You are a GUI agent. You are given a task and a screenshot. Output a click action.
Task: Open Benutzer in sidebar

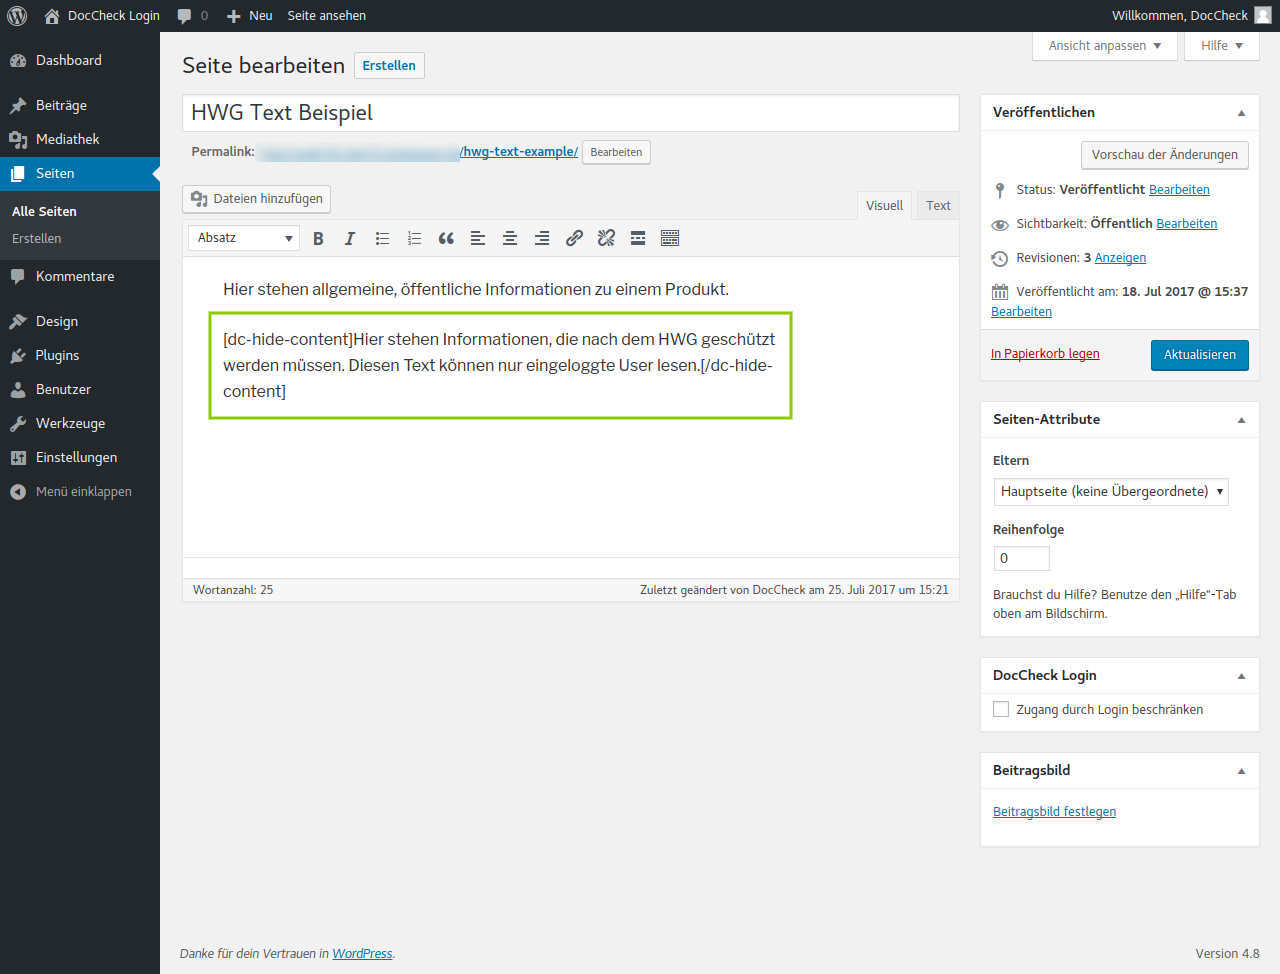(80, 389)
